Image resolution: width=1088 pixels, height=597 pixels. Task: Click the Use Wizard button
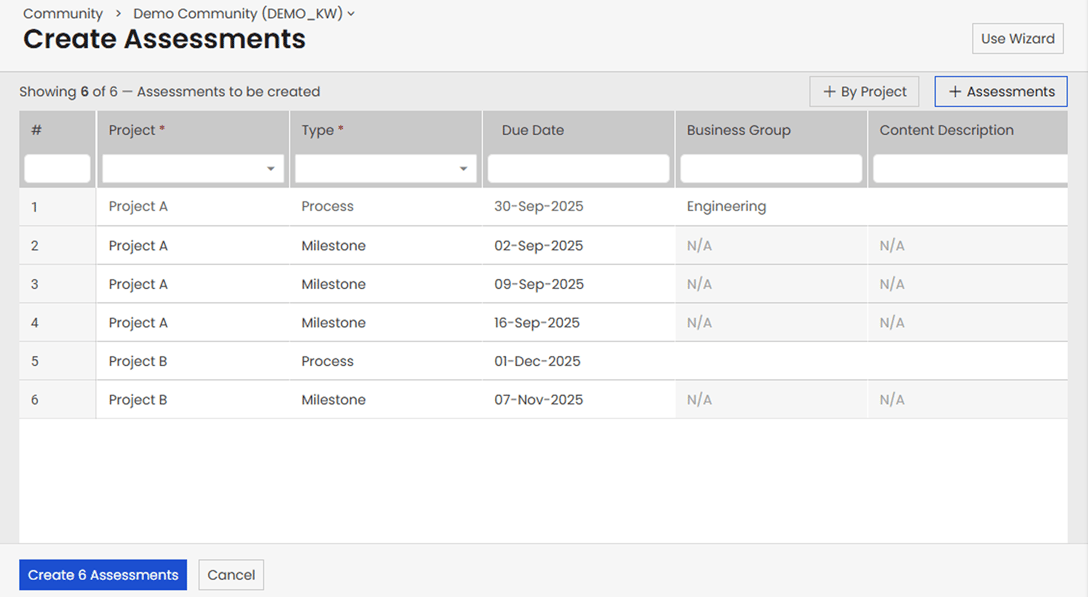(1017, 39)
